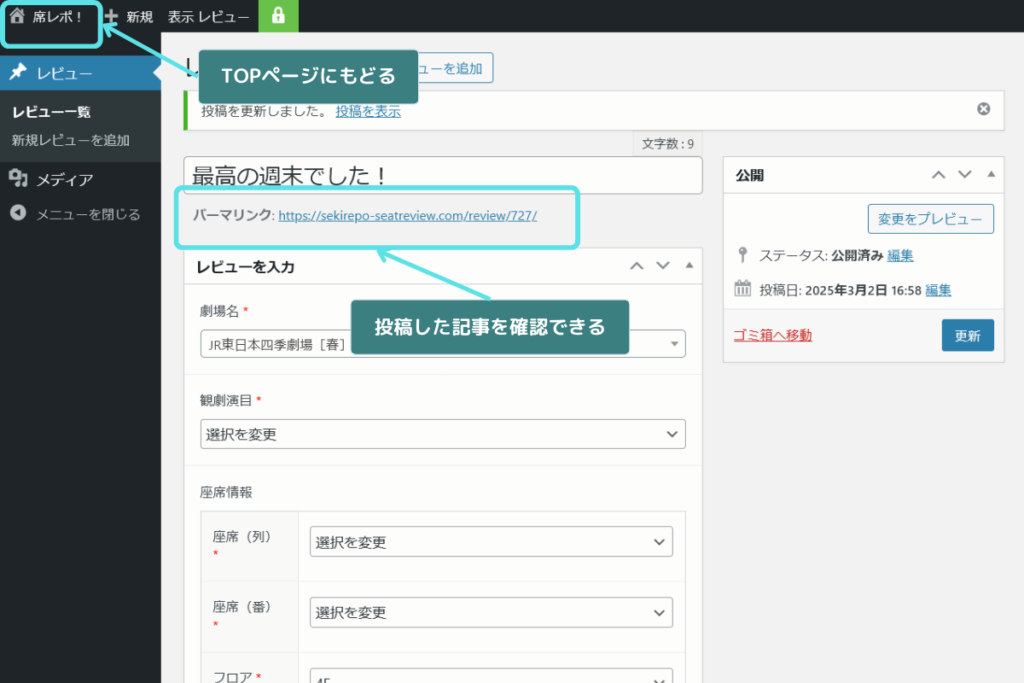The image size is (1024, 683).
Task: Click the collapse-menu arrow icon
Action: tap(18, 213)
